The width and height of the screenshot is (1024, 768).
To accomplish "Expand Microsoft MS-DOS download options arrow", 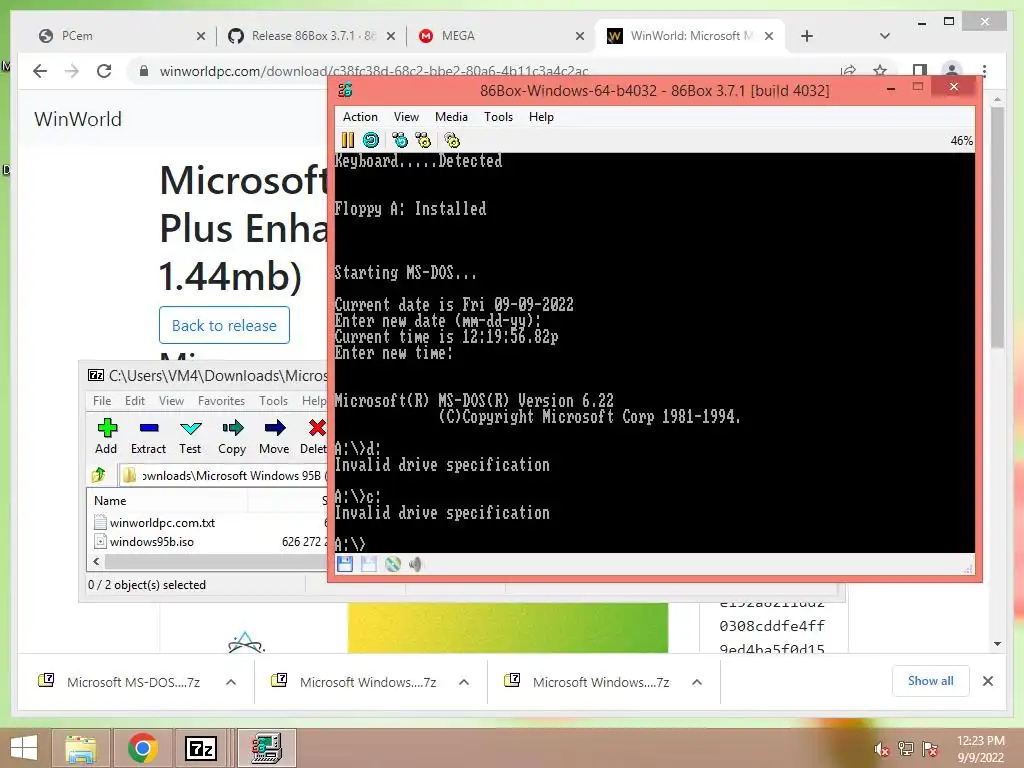I will coord(231,682).
